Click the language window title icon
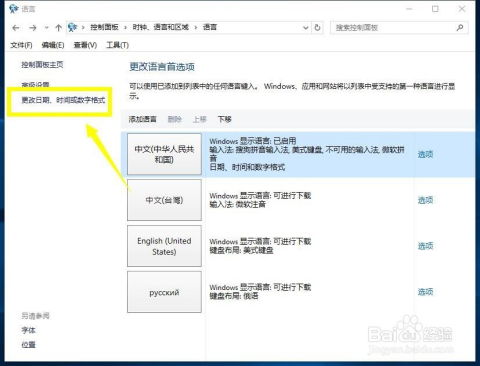This screenshot has height=366, width=480. click(13, 9)
